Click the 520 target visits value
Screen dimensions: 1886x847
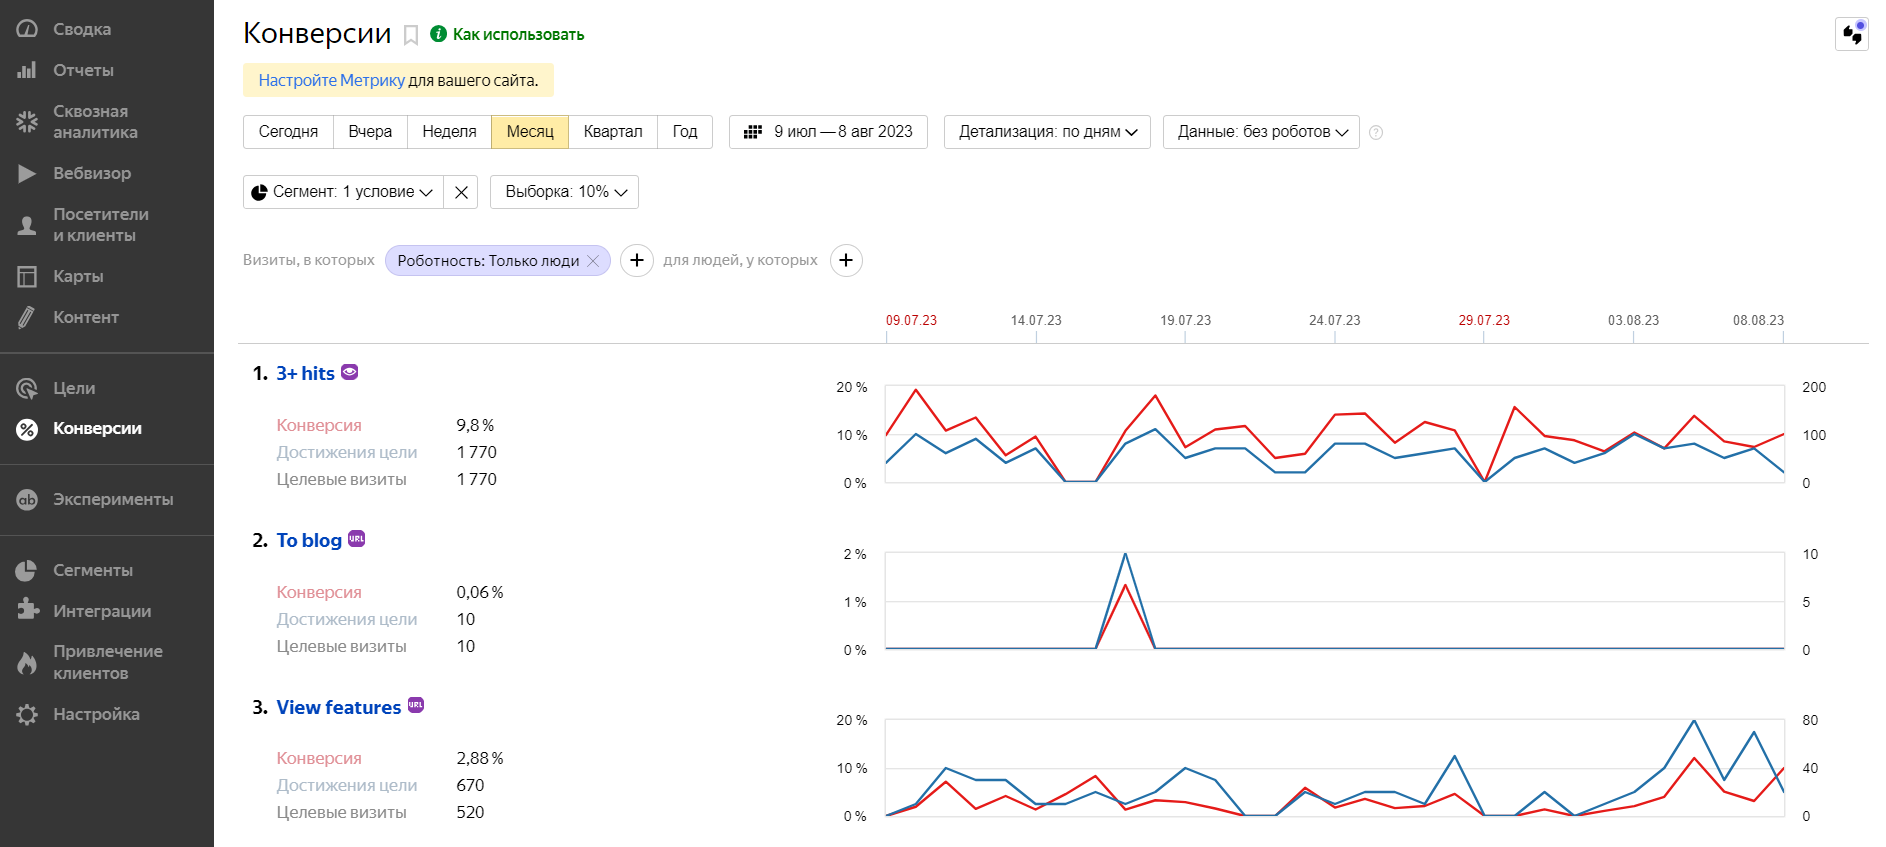[x=470, y=812]
